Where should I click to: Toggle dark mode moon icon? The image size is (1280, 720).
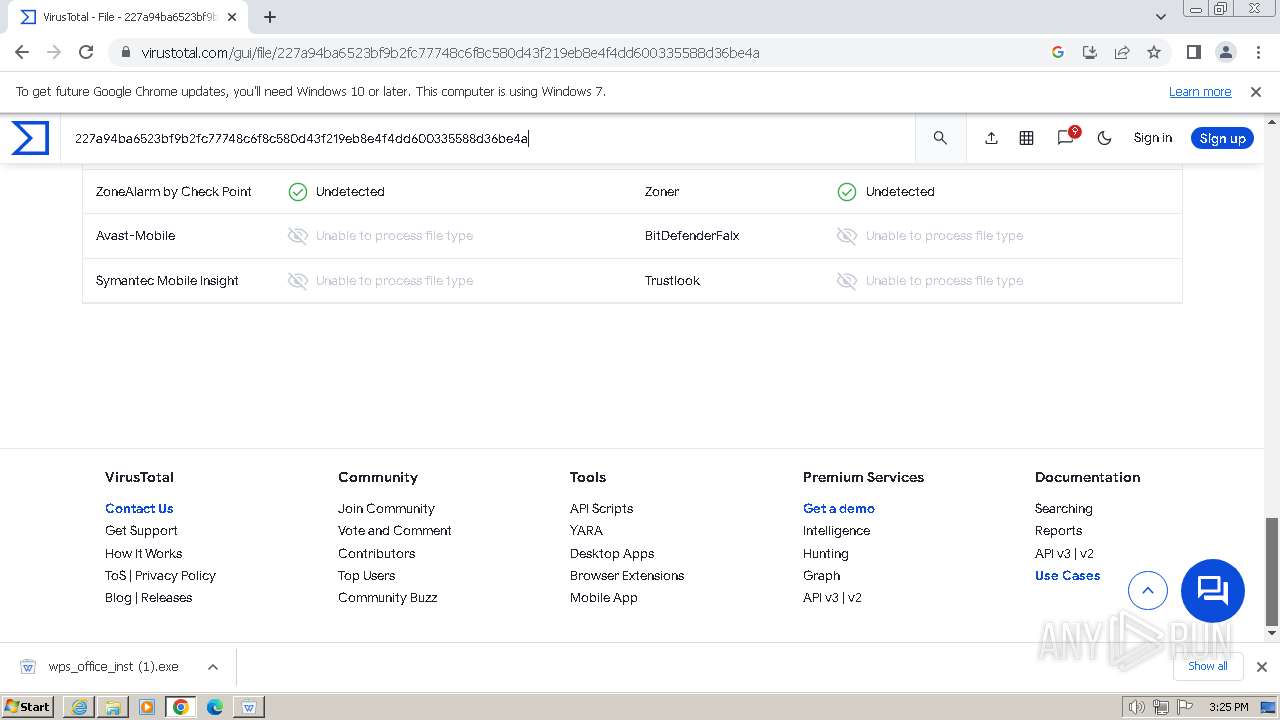click(x=1104, y=138)
